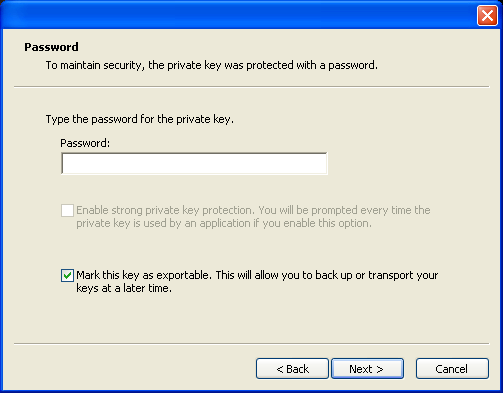Click the bold Password heading
The image size is (503, 393).
51,47
